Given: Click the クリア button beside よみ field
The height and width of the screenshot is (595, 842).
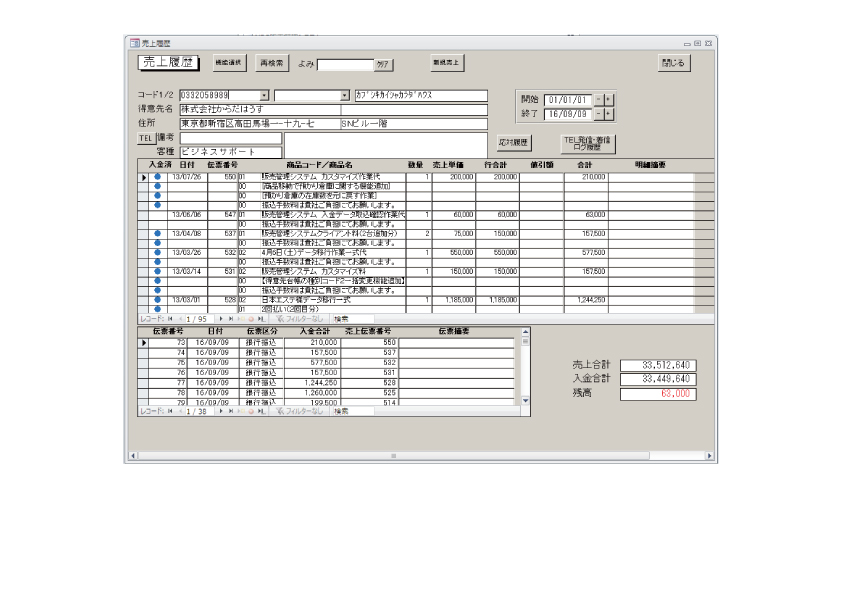Looking at the screenshot, I should point(383,64).
